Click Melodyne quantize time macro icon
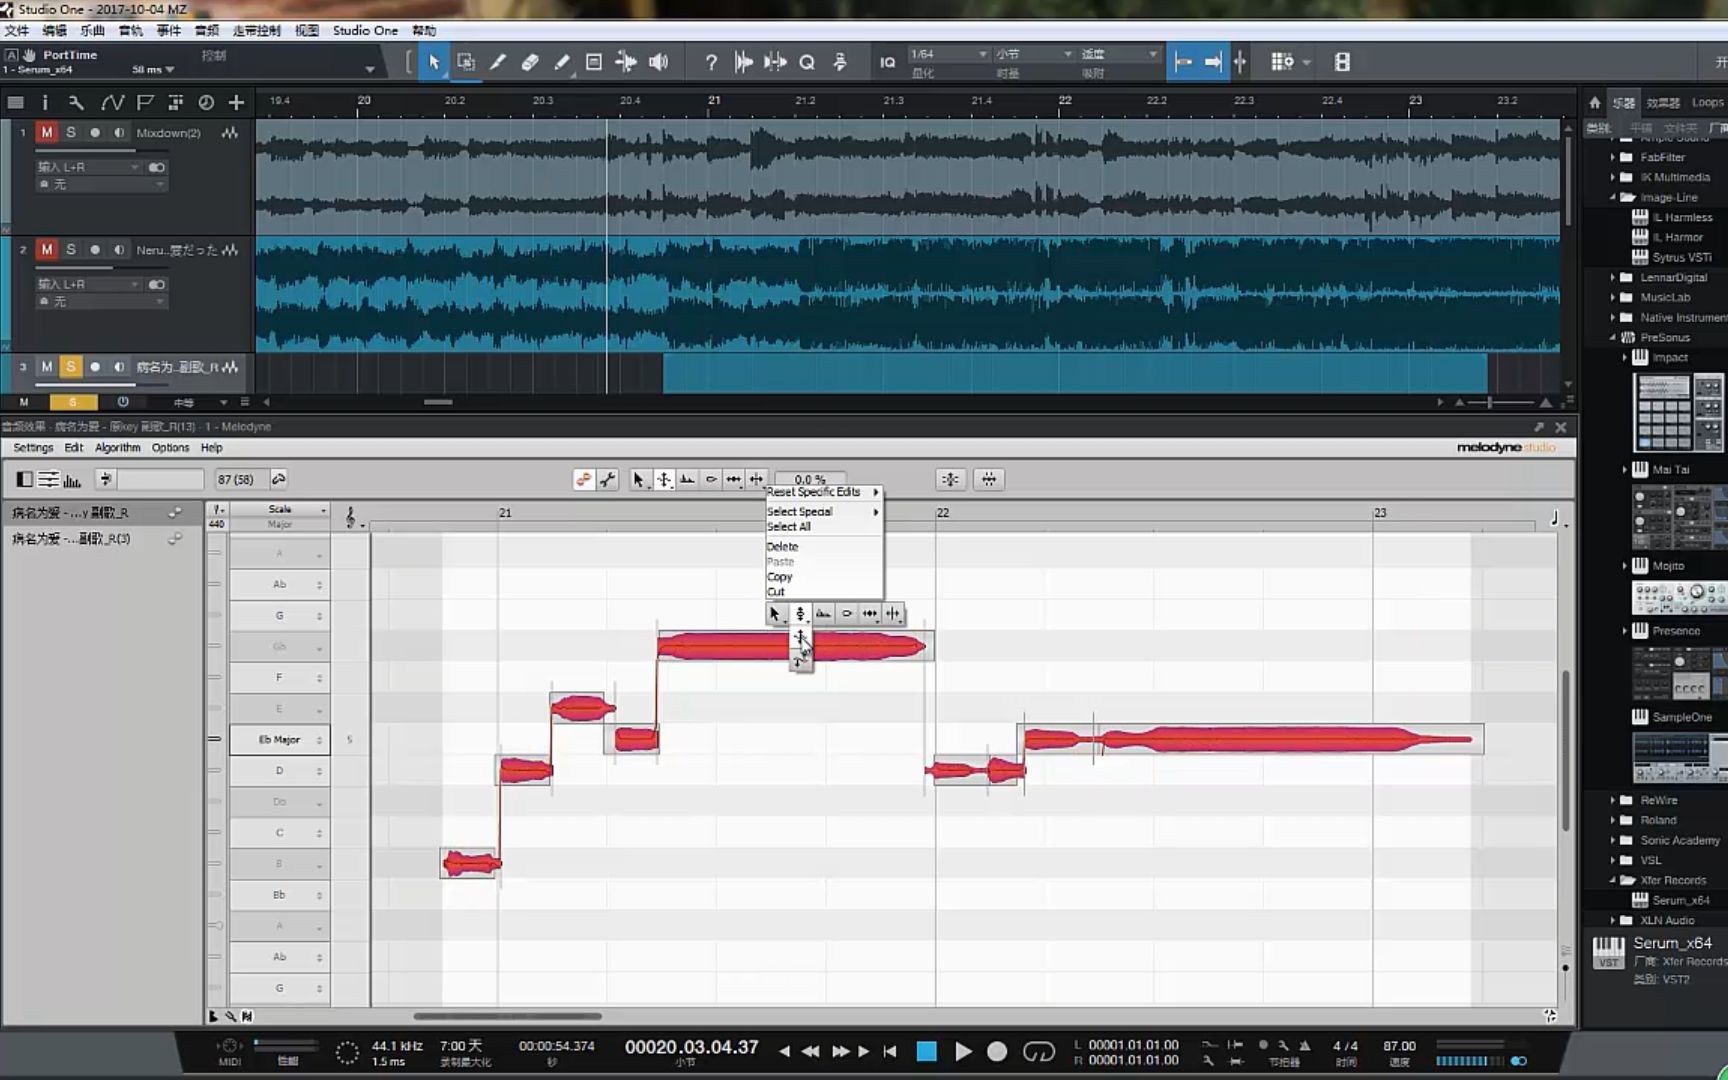The width and height of the screenshot is (1728, 1080). tap(989, 480)
